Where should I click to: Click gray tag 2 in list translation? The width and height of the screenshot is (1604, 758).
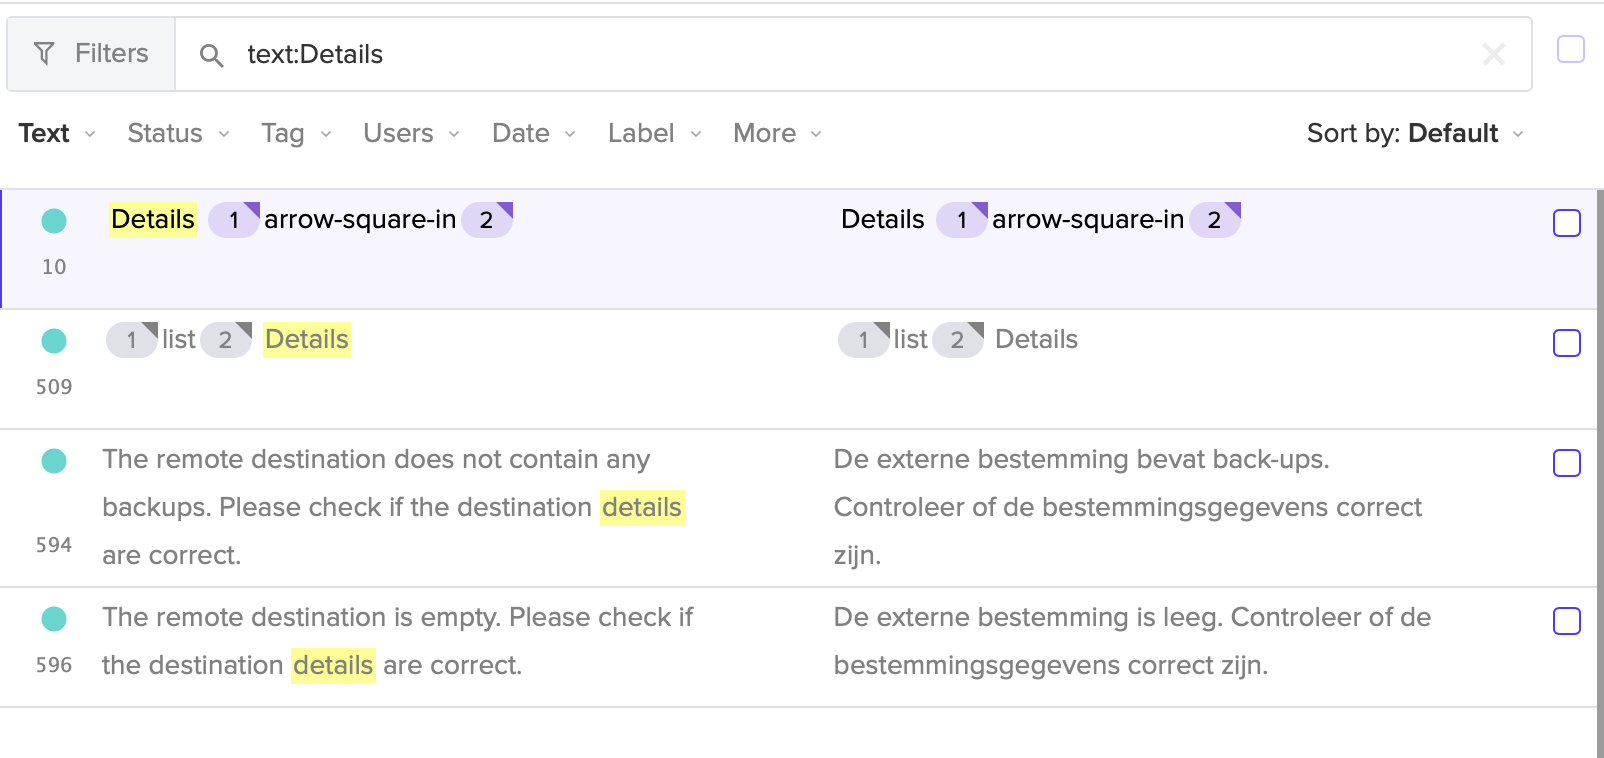point(957,340)
